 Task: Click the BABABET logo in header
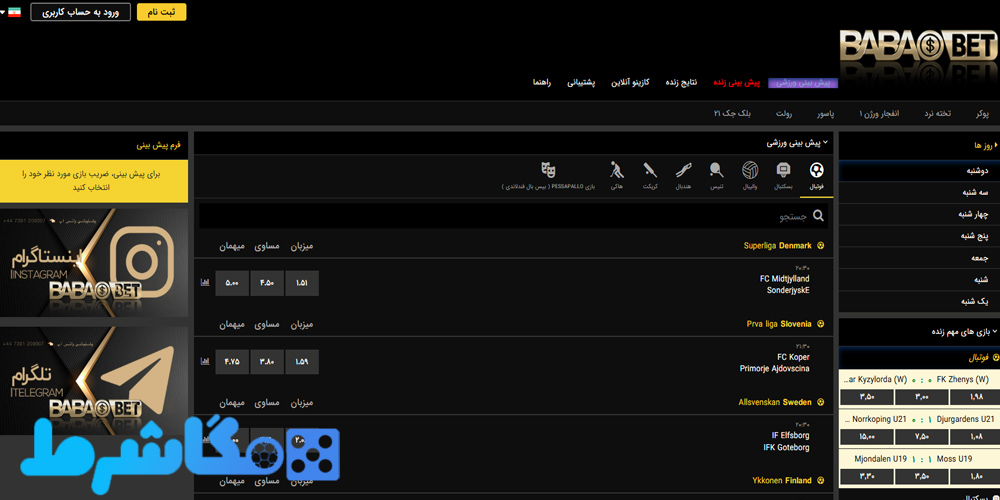pos(918,48)
